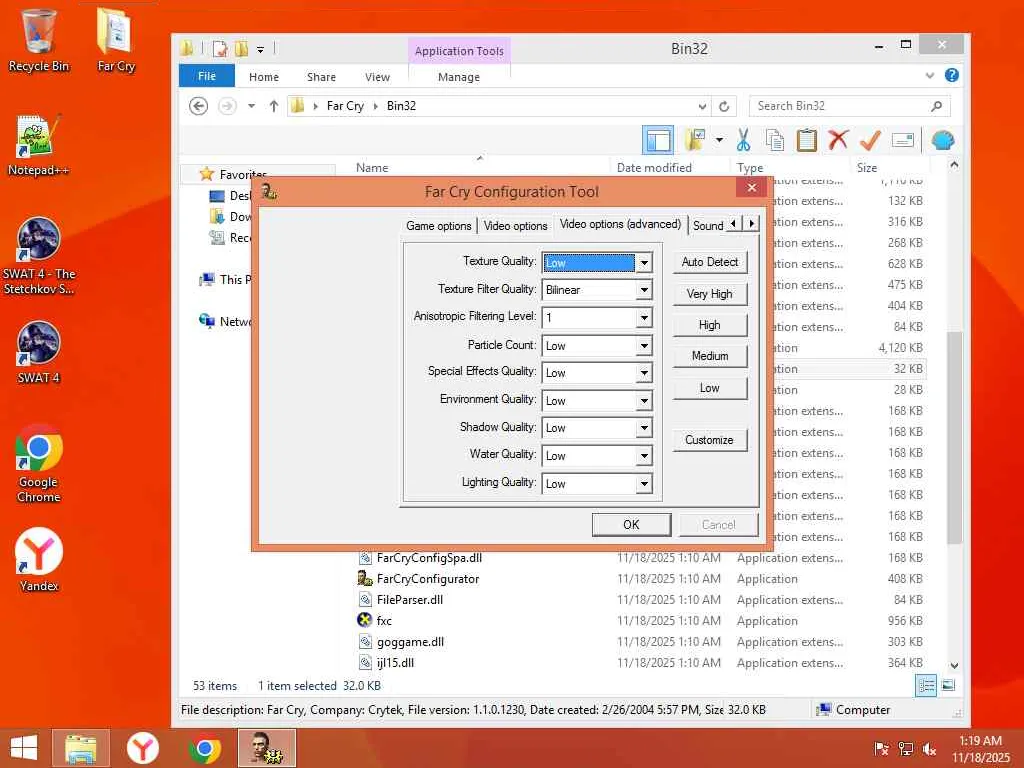Click New folder icon in quick access toolbar
The image size is (1024, 768).
241,48
